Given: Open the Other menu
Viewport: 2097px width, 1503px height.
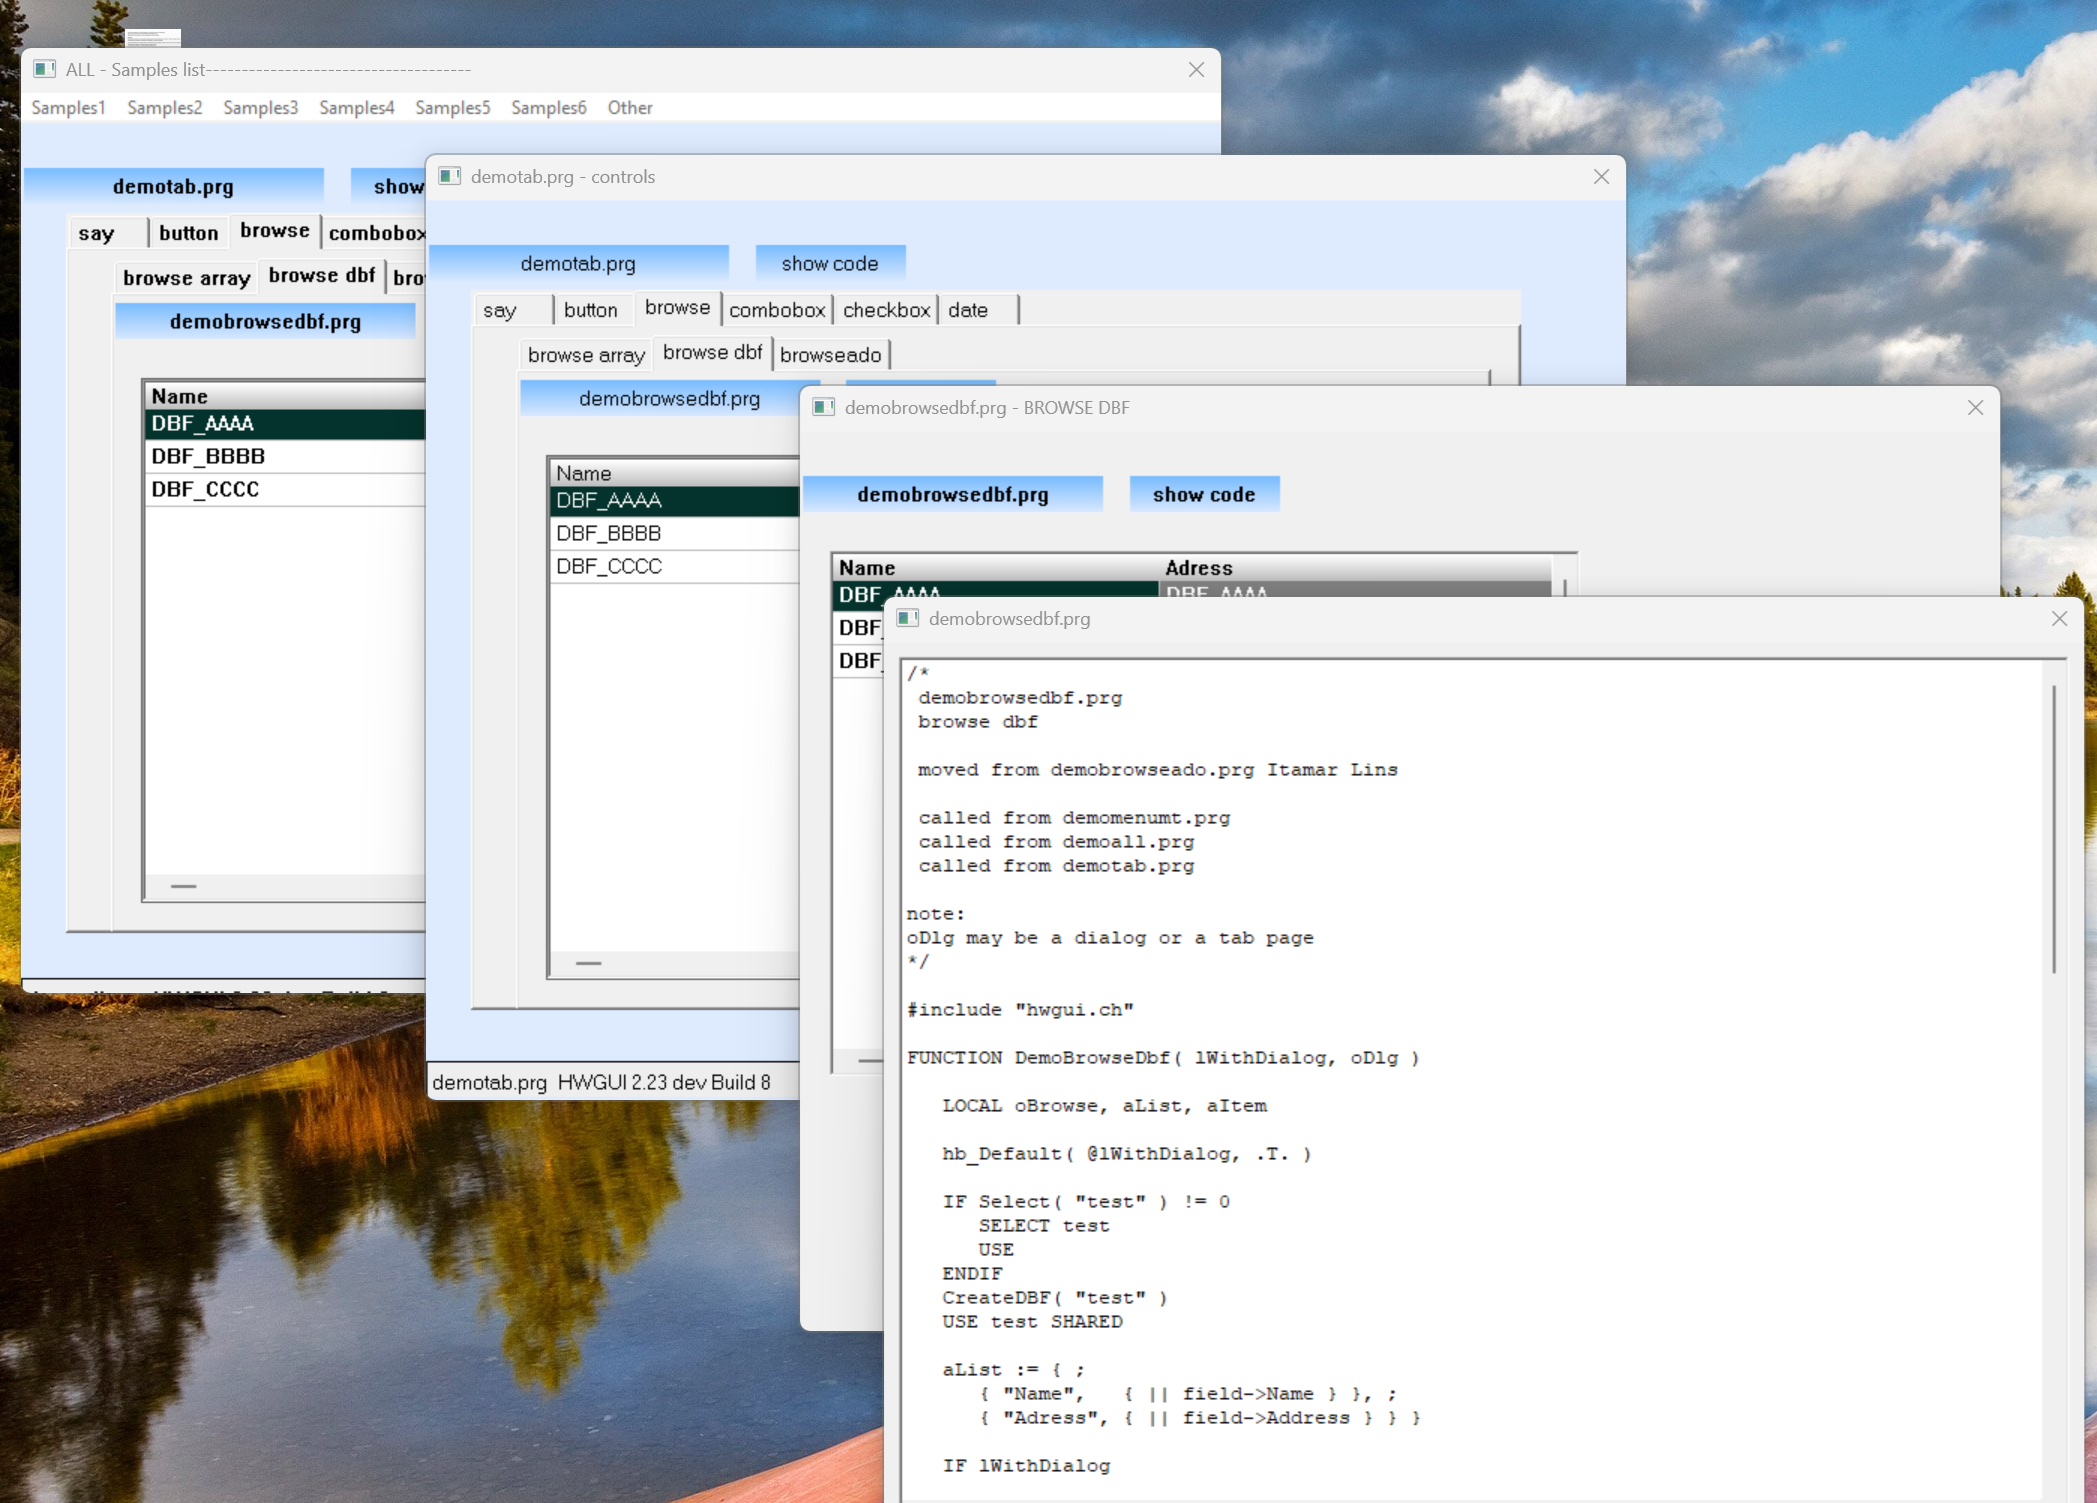Looking at the screenshot, I should (x=629, y=107).
